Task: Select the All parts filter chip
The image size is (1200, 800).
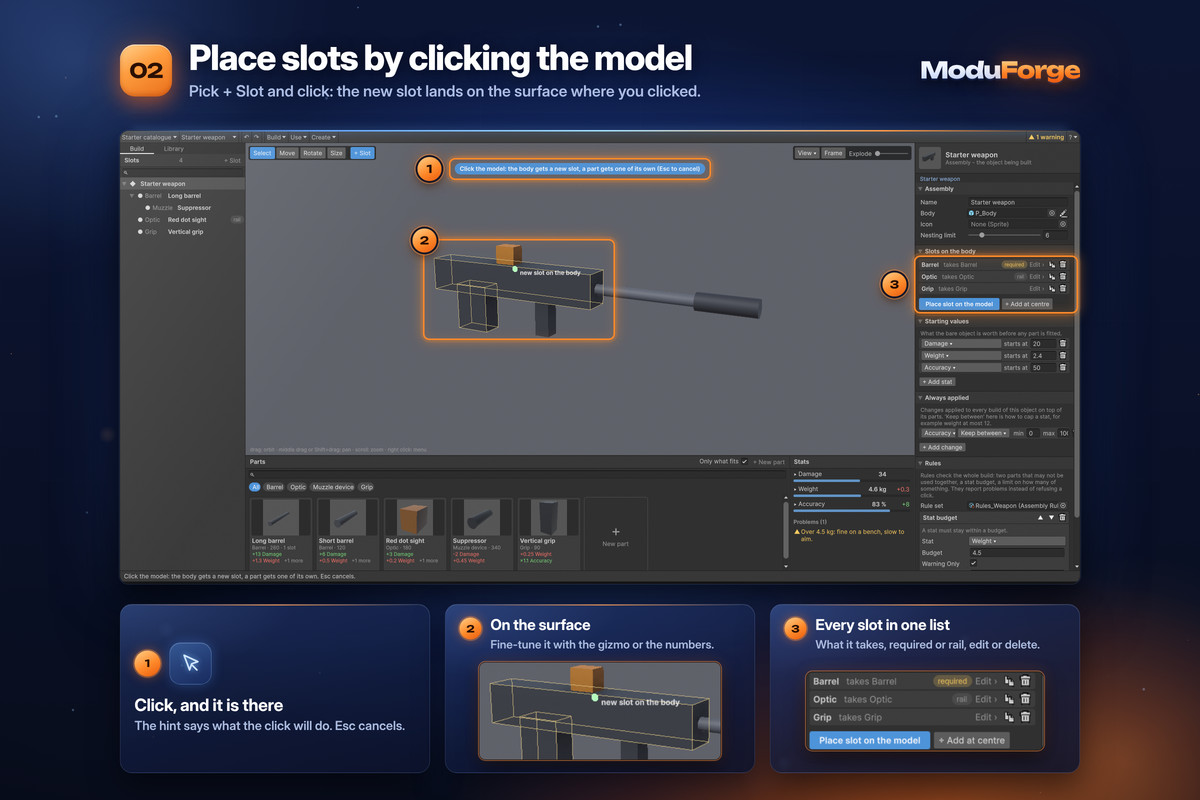Action: (x=254, y=487)
